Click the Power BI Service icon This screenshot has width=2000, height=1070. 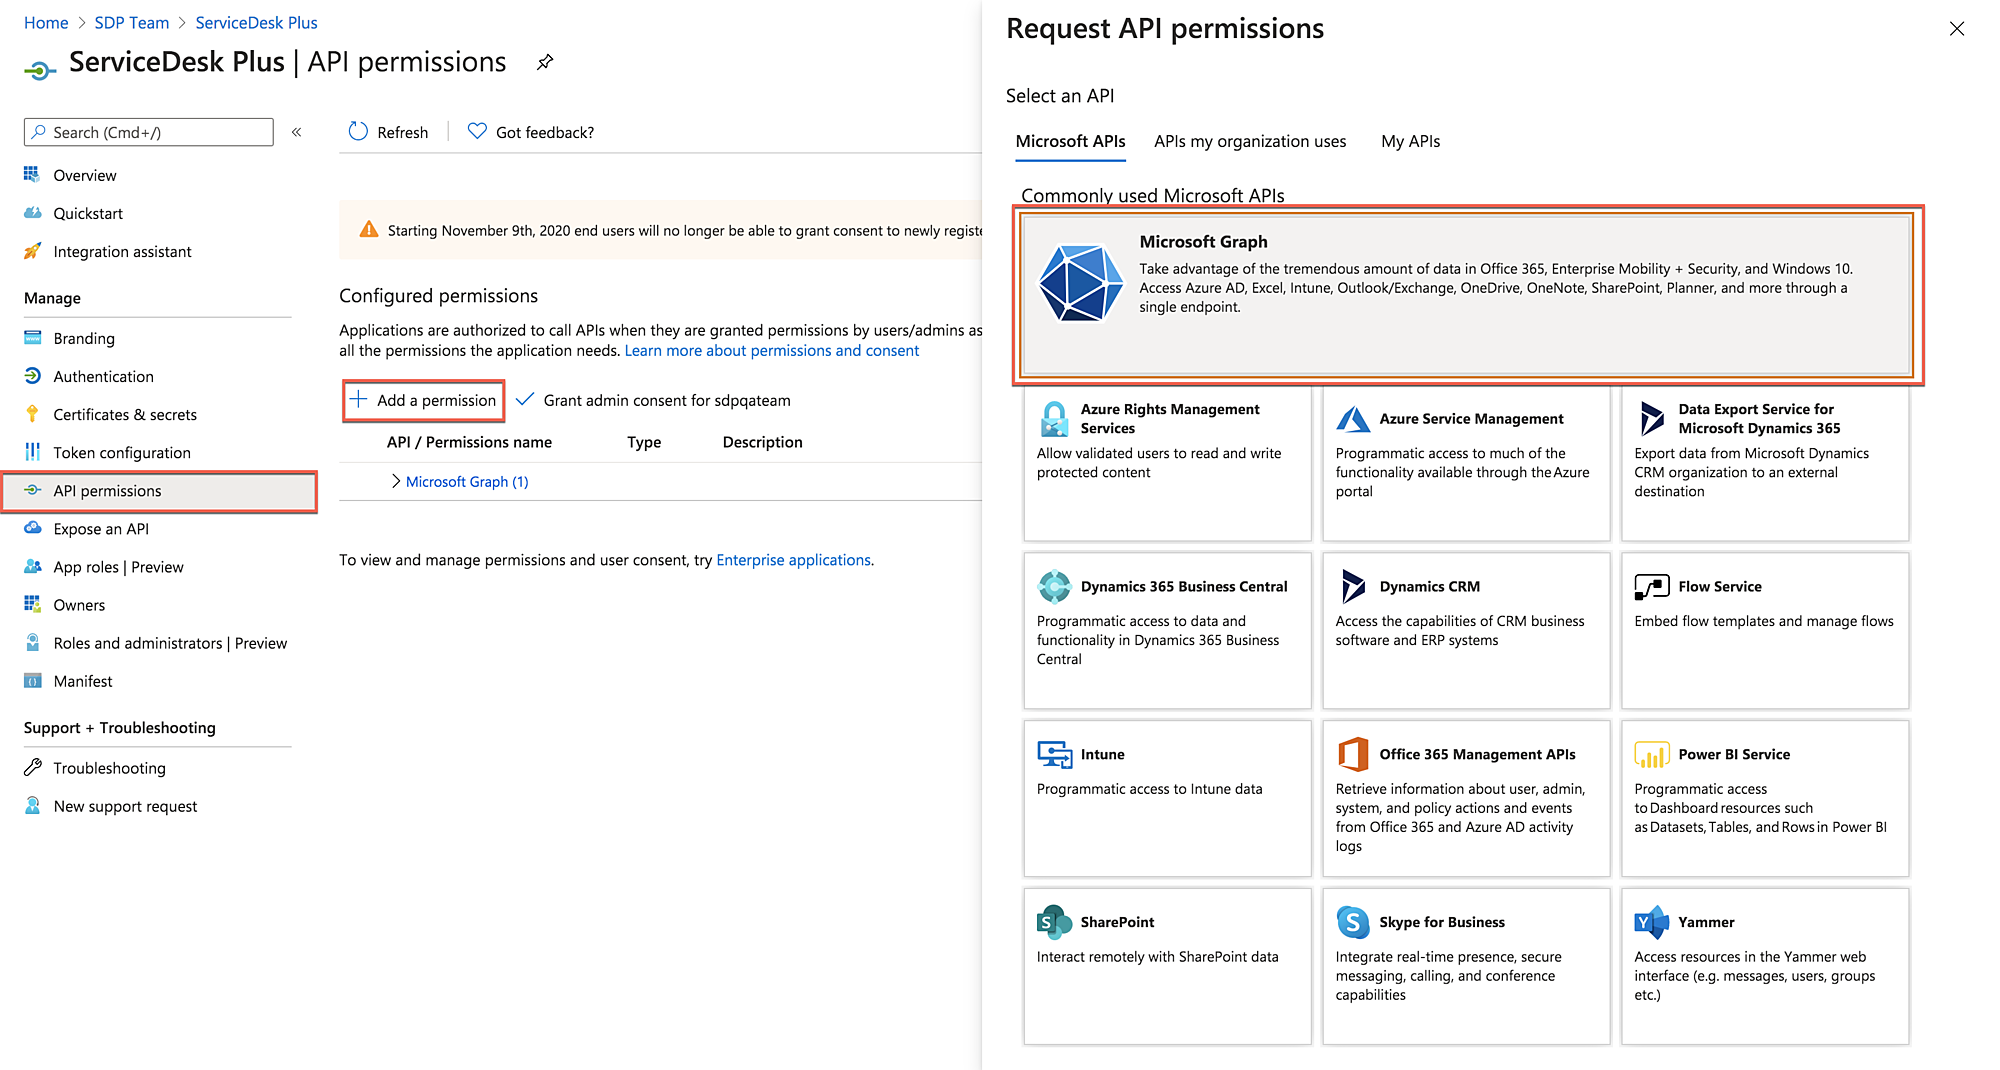click(x=1651, y=754)
